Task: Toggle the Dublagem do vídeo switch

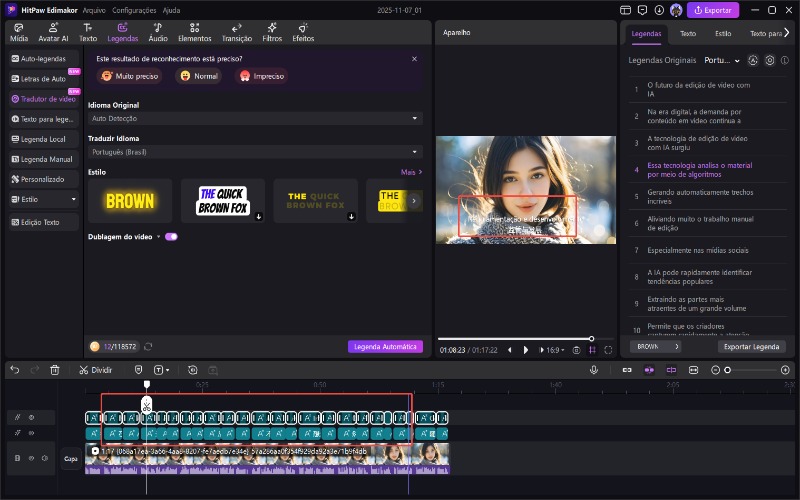Action: [171, 237]
